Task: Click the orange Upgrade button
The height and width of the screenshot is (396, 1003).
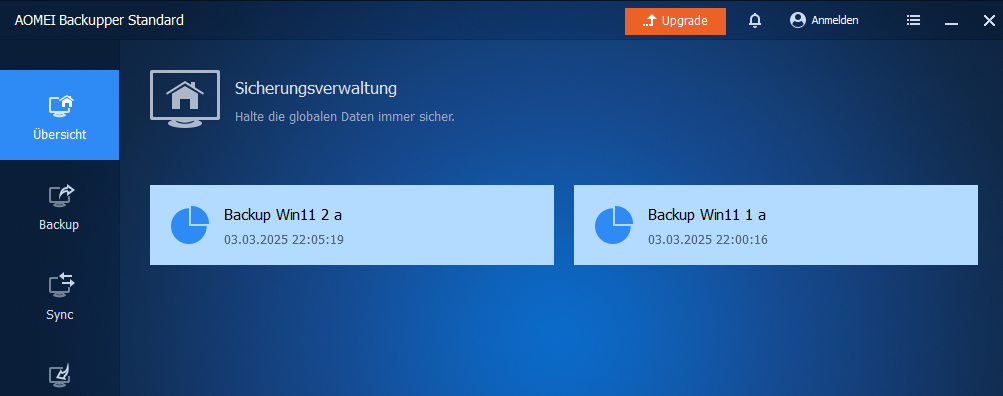Action: click(x=675, y=21)
